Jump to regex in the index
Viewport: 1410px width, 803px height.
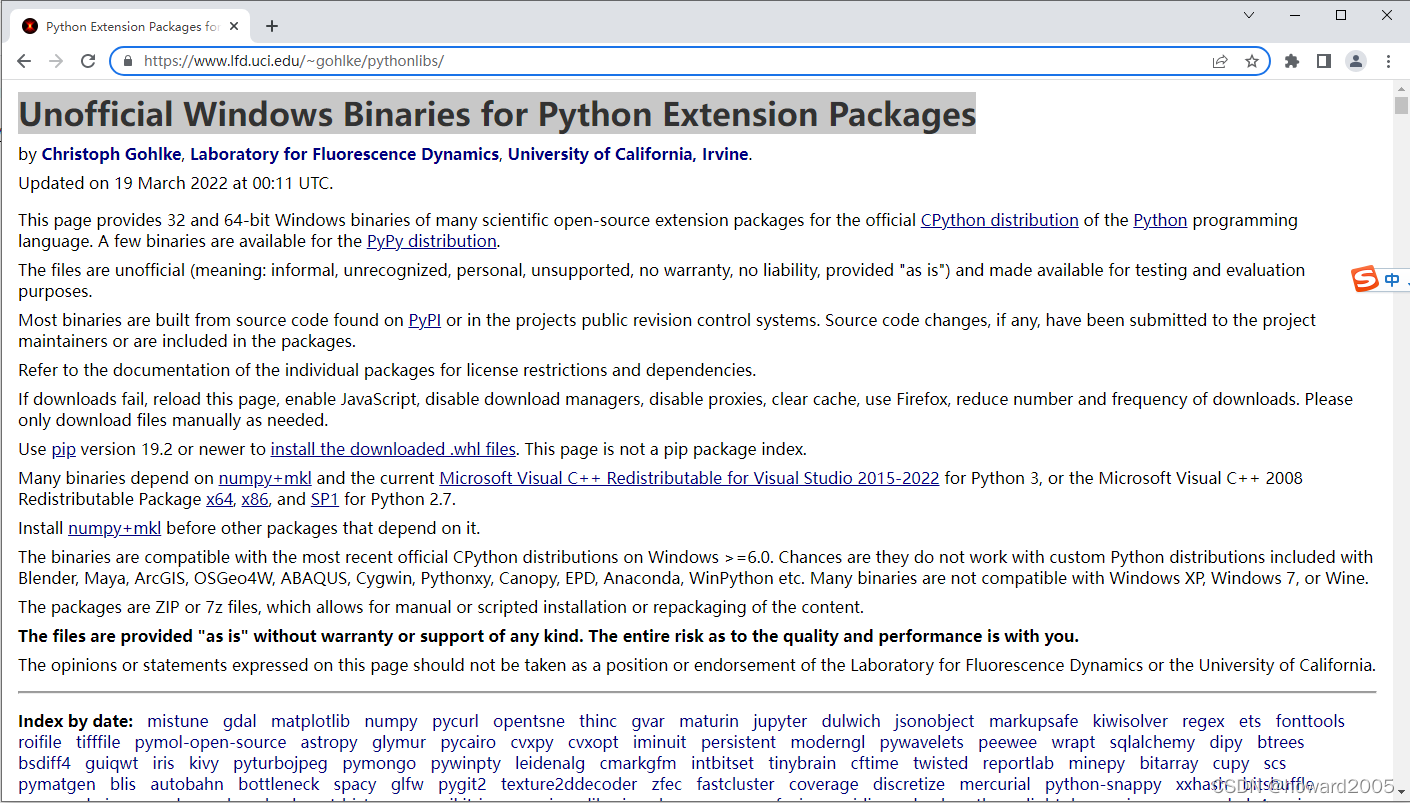point(1203,721)
